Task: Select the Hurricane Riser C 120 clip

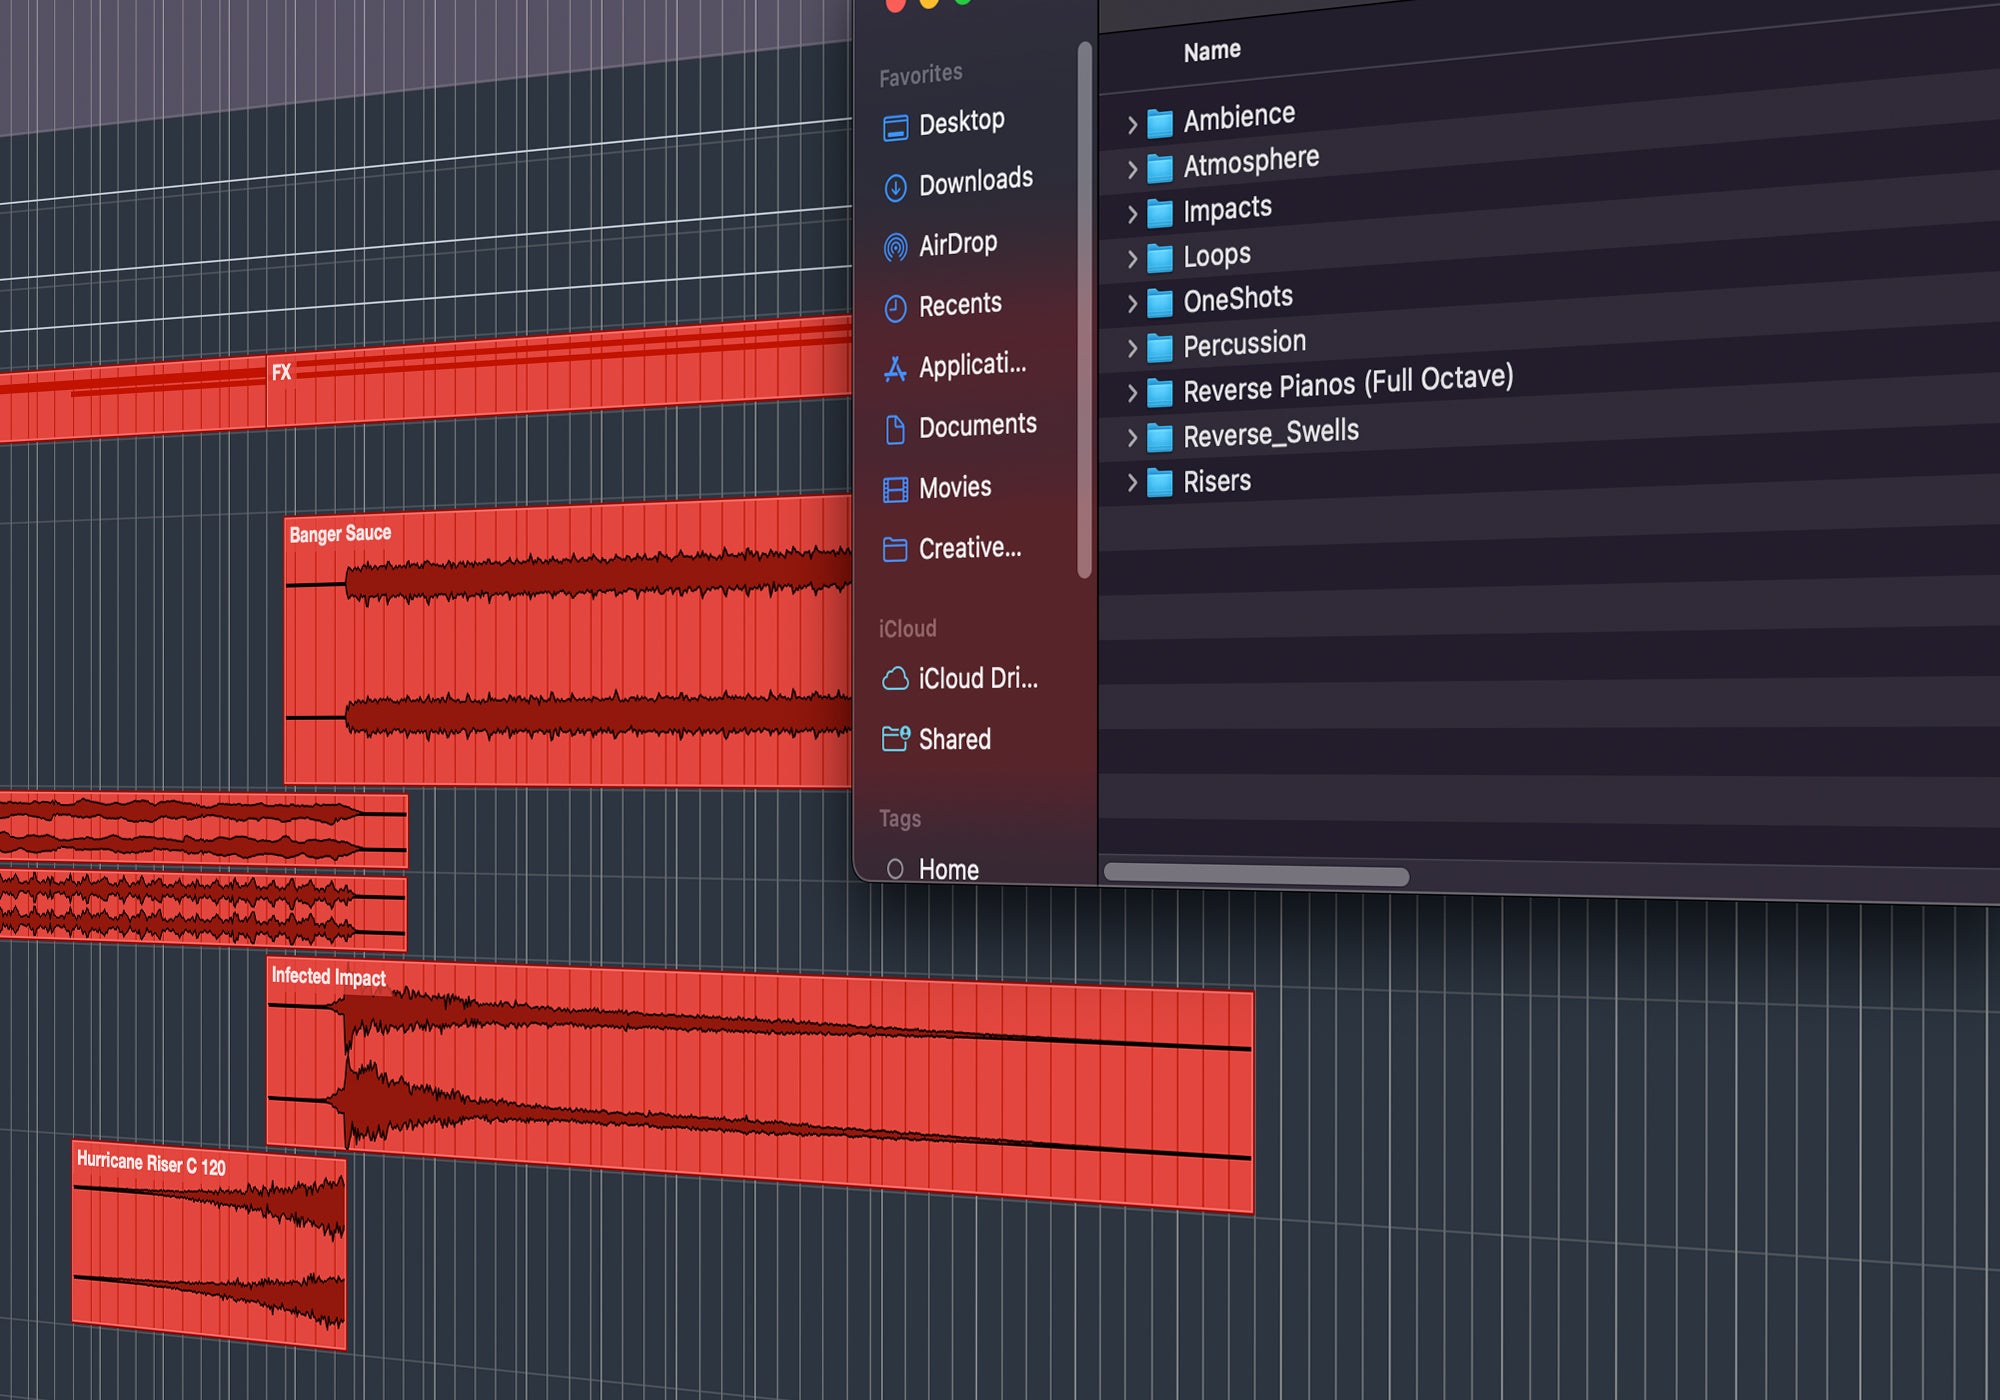Action: pyautogui.click(x=208, y=1245)
